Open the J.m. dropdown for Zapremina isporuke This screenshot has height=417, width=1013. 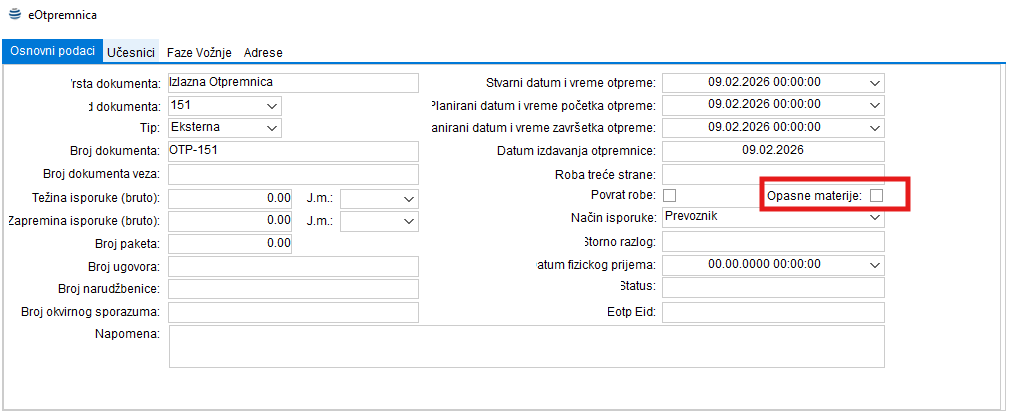pos(408,221)
